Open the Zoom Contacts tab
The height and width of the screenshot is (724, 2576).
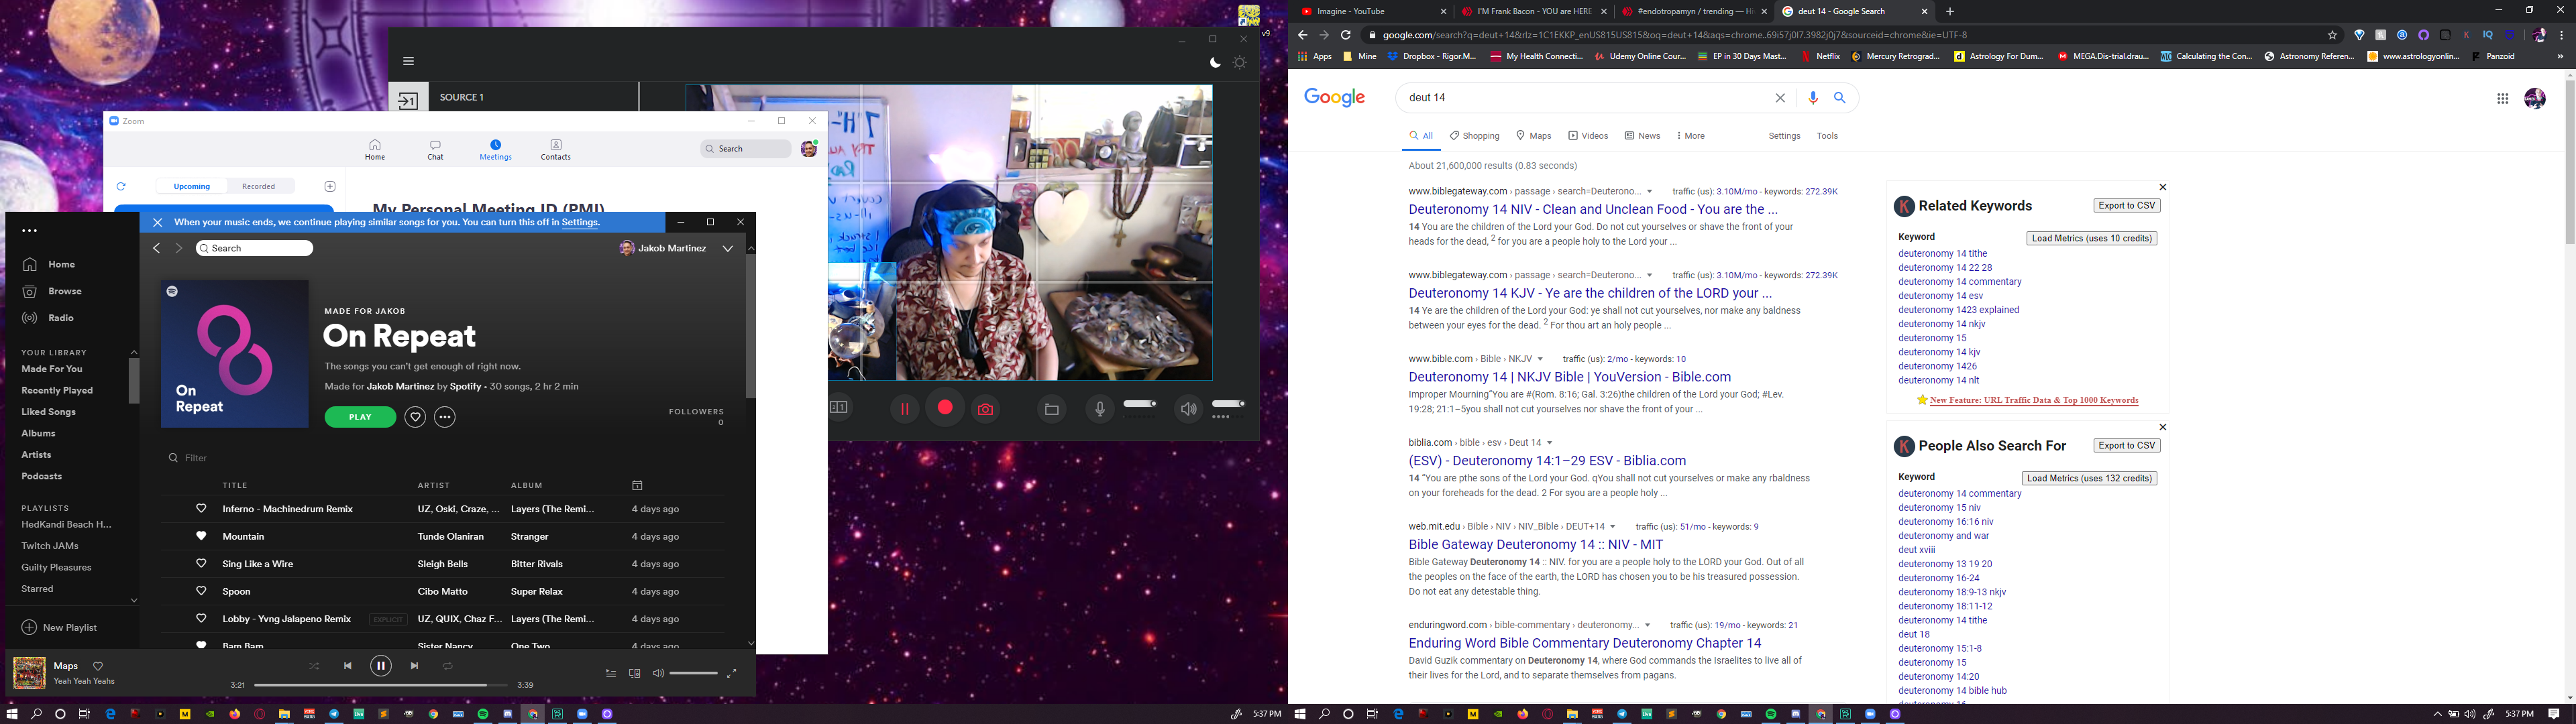pos(556,150)
